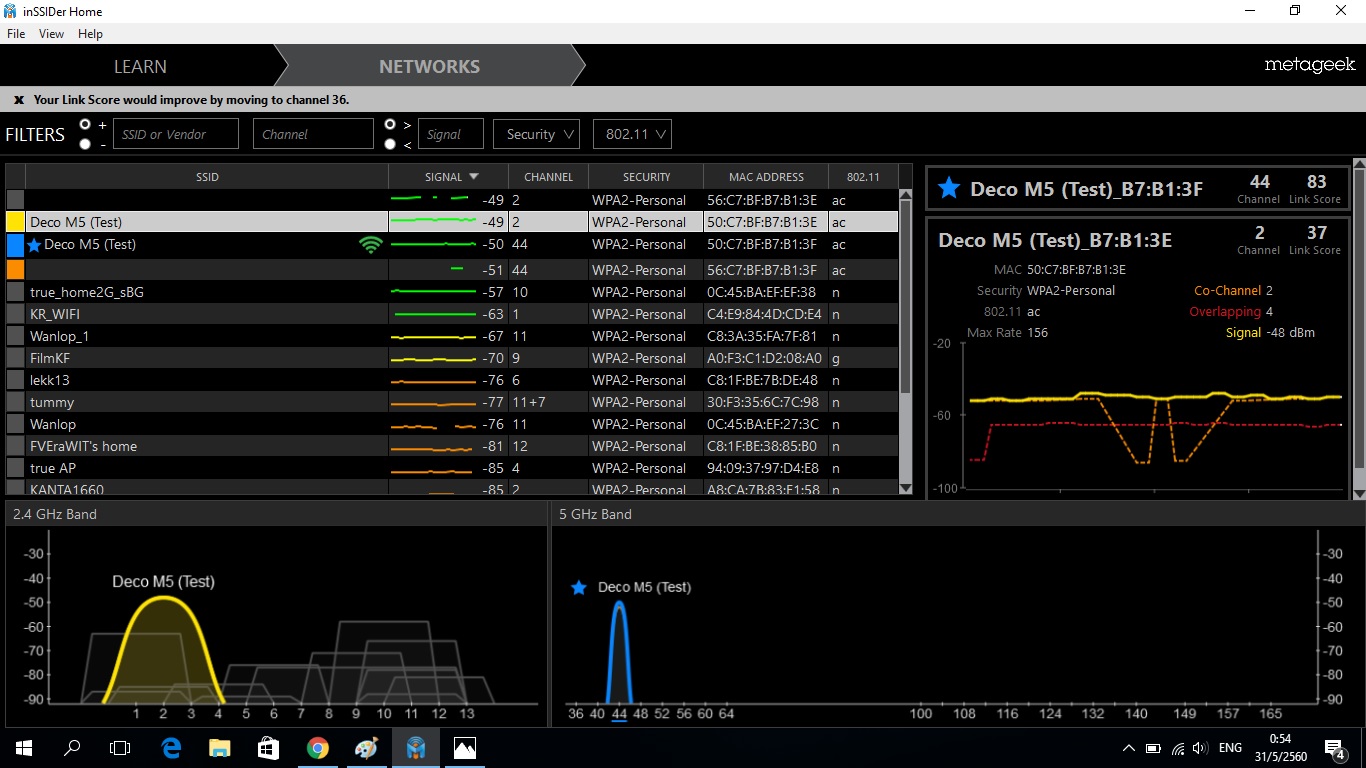Click the Channel filter input box
The image size is (1366, 768).
313,134
